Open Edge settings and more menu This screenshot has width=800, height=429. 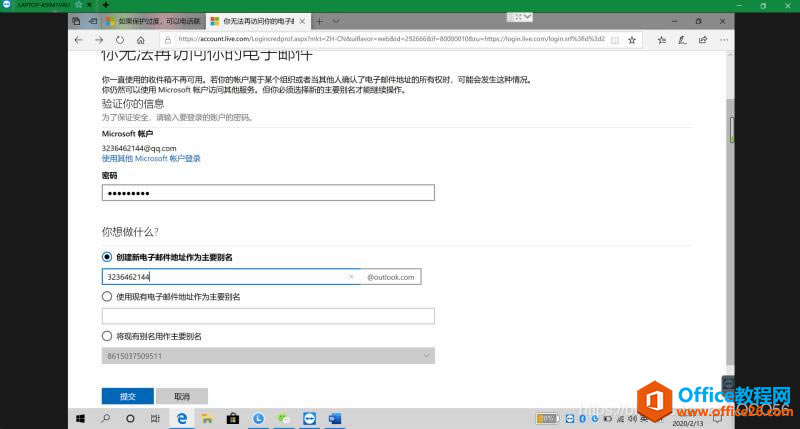point(724,40)
